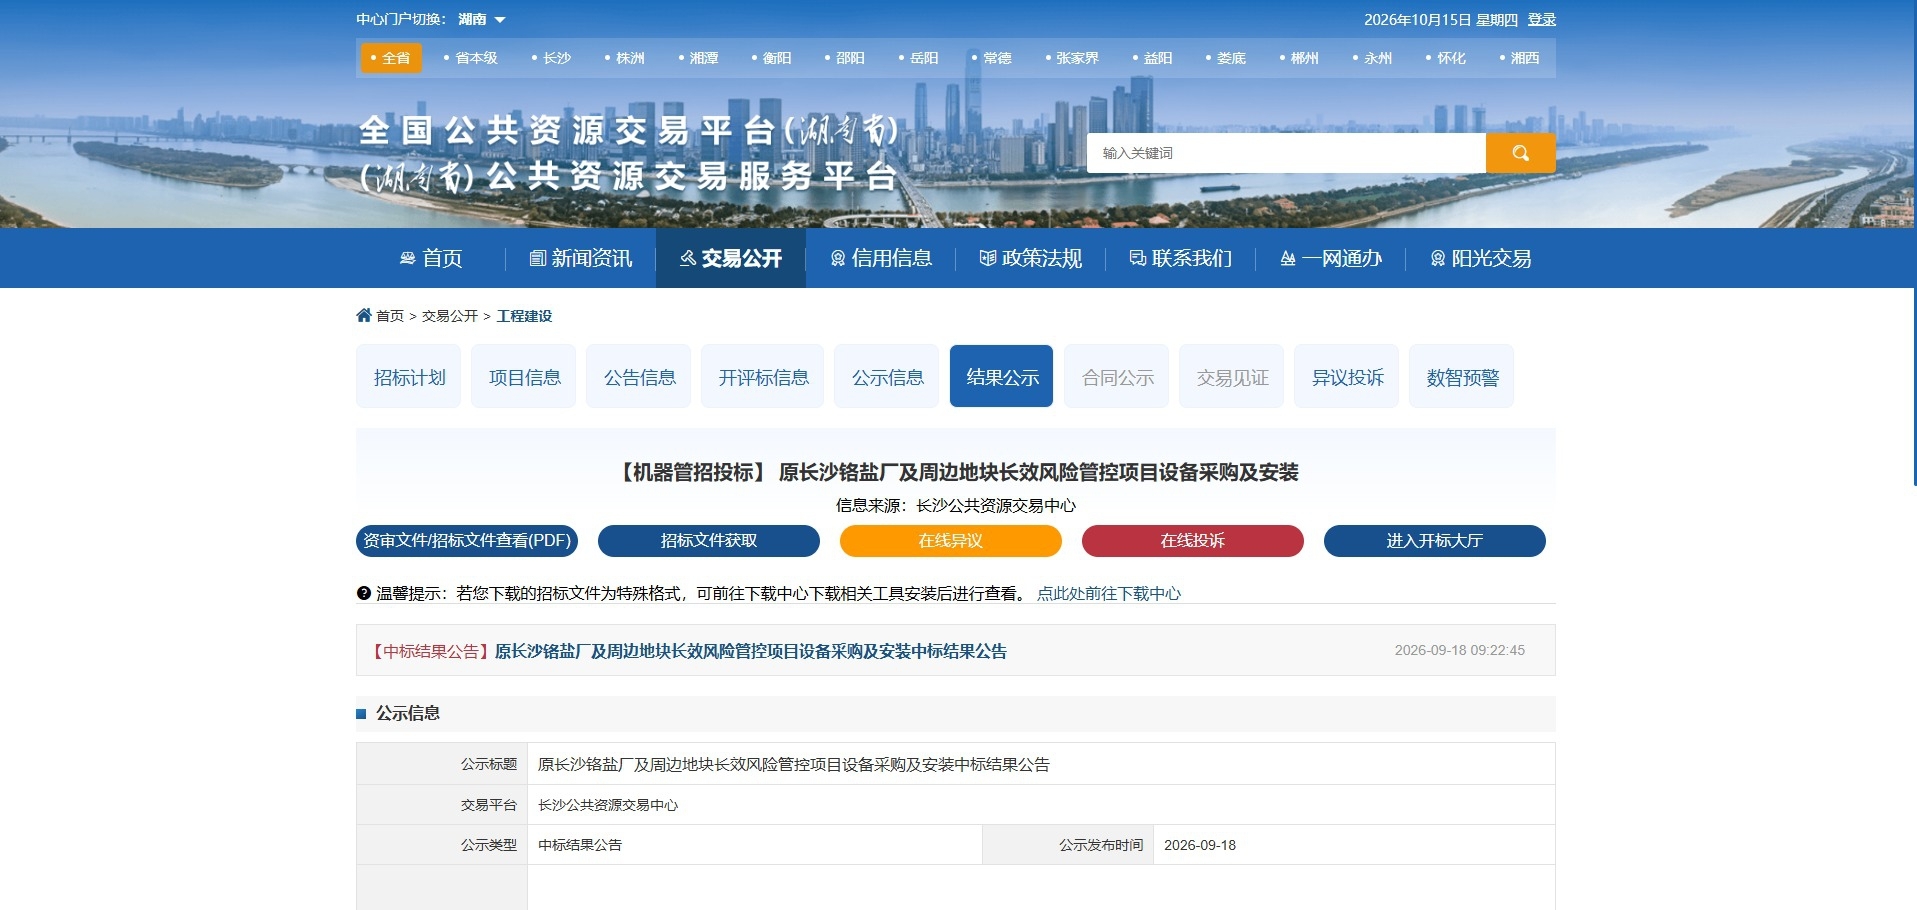Click the 联系我们 nav icon
The width and height of the screenshot is (1917, 910).
pyautogui.click(x=1137, y=258)
